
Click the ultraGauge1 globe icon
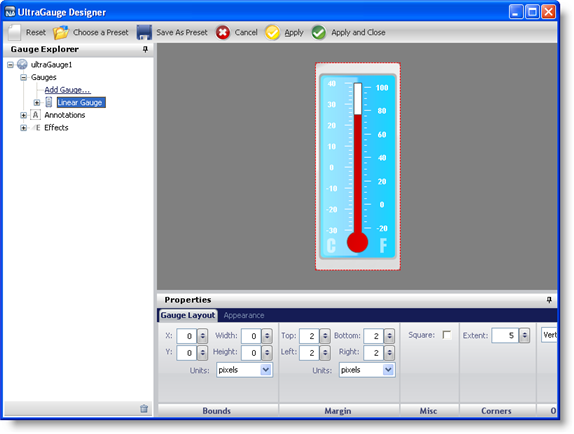[22, 64]
